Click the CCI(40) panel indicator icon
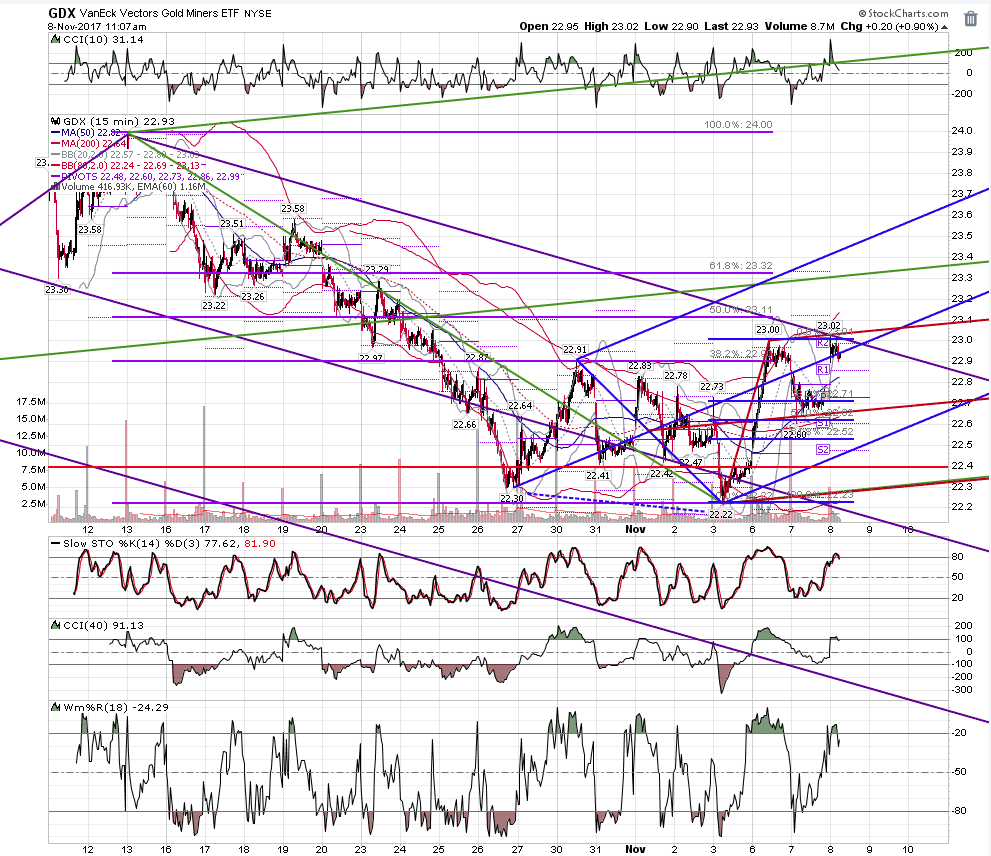Screen dimensions: 991x856 tap(56, 625)
